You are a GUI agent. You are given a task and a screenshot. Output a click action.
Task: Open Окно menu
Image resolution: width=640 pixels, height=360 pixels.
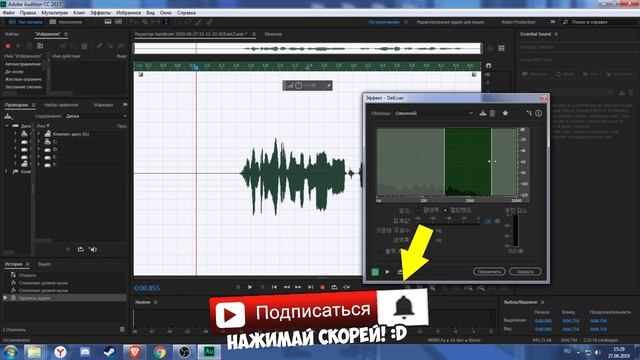pyautogui.click(x=166, y=13)
